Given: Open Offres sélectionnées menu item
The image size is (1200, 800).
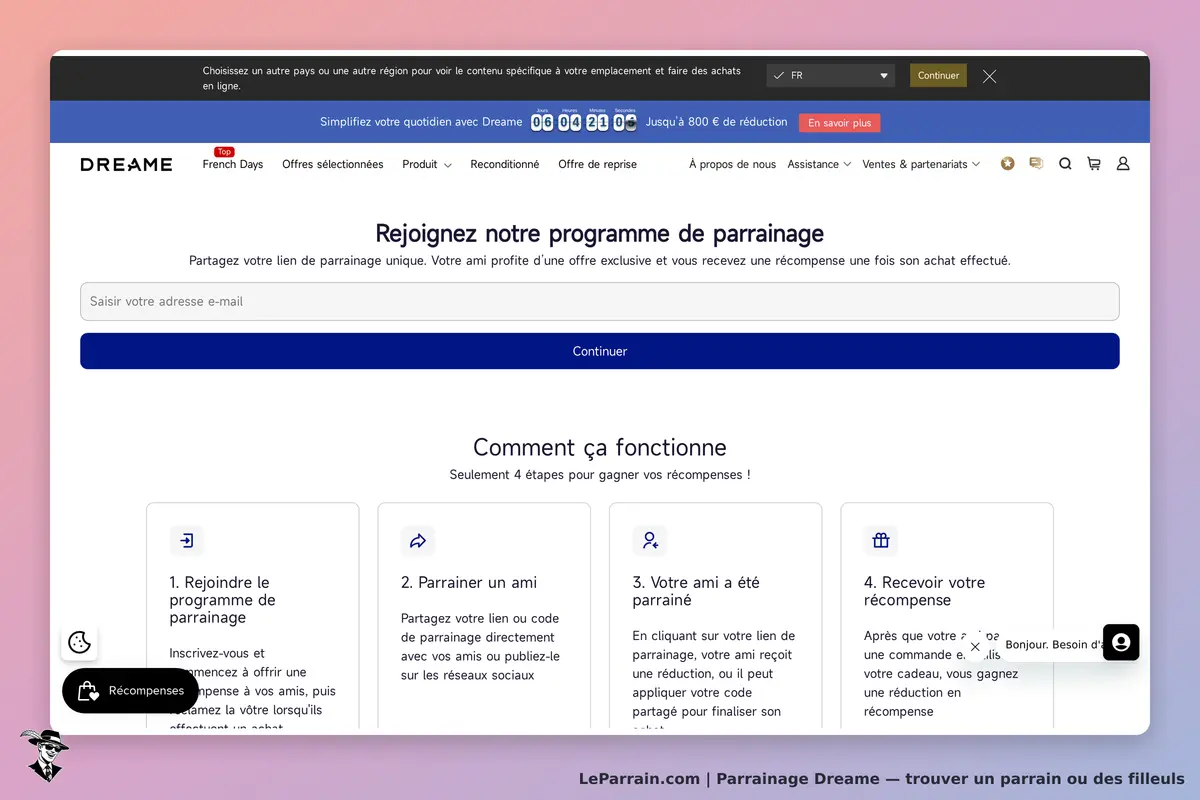Looking at the screenshot, I should pos(332,165).
